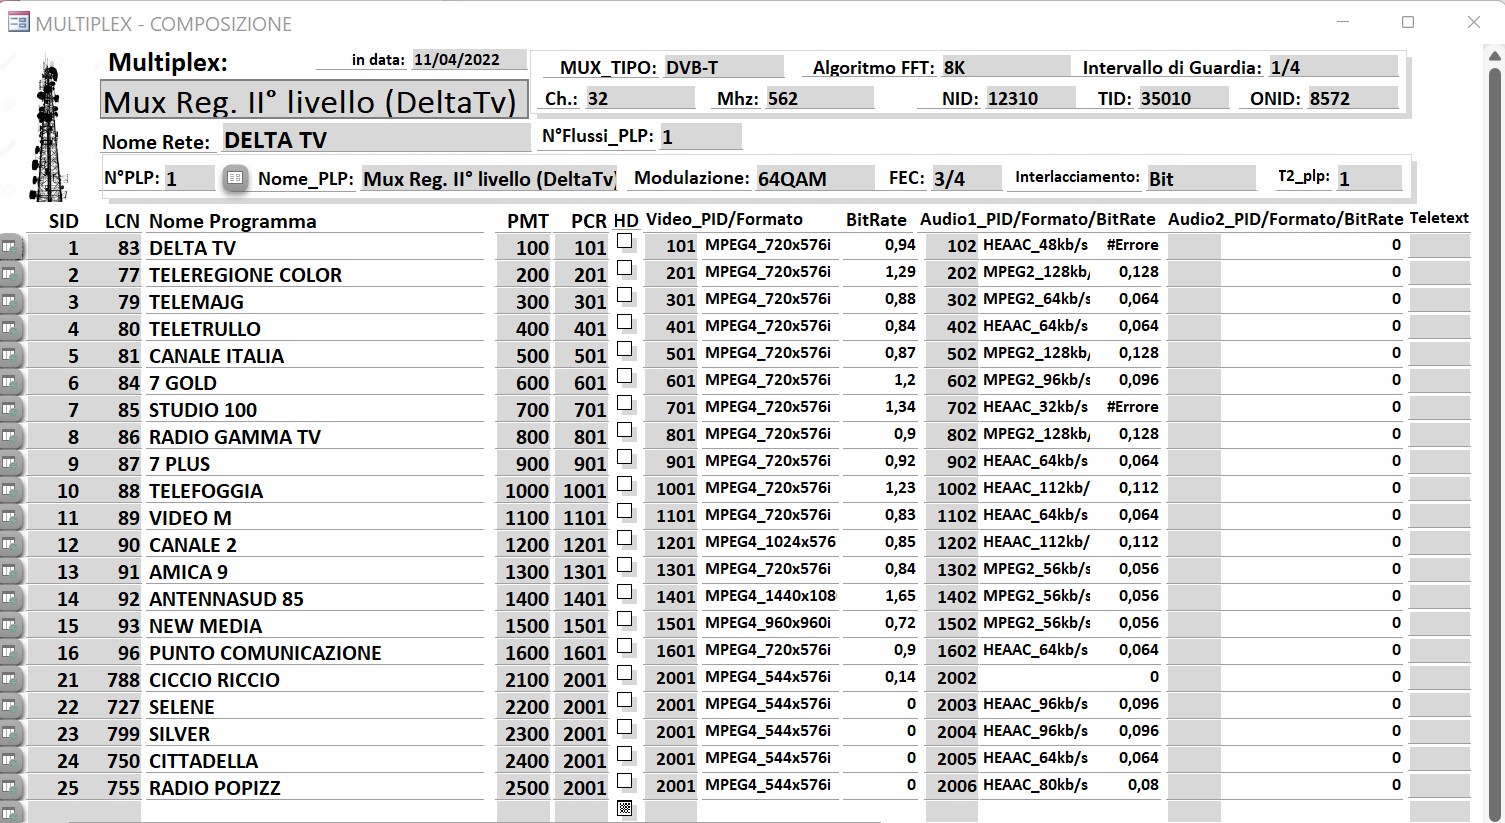
Task: Click video bitrate 1,65 for ANTENNASUD 85
Action: [x=900, y=595]
